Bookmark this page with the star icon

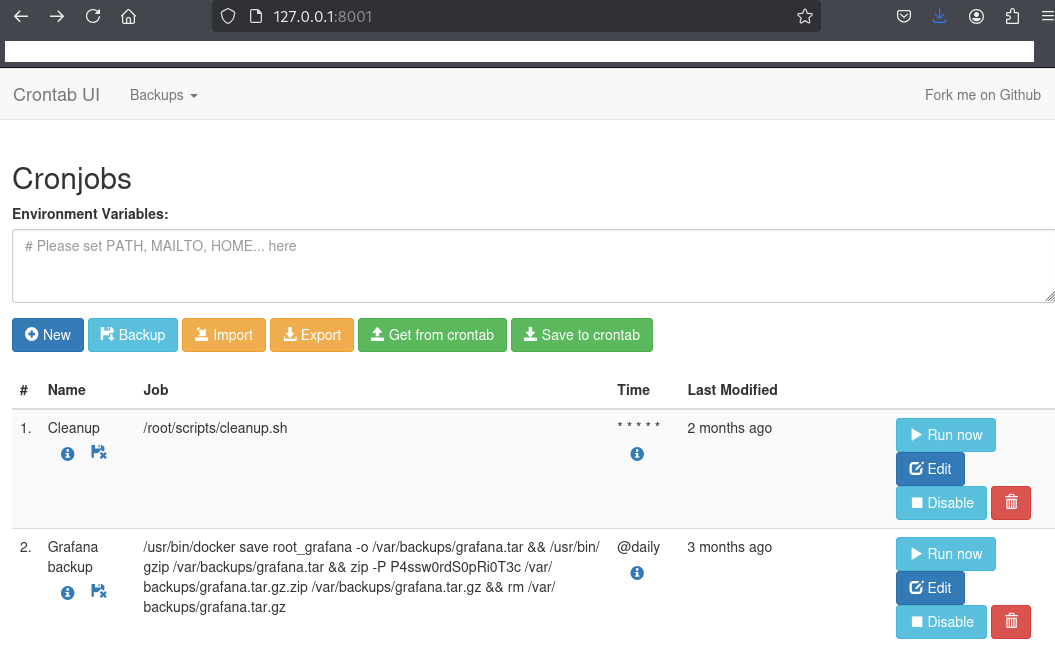click(804, 16)
